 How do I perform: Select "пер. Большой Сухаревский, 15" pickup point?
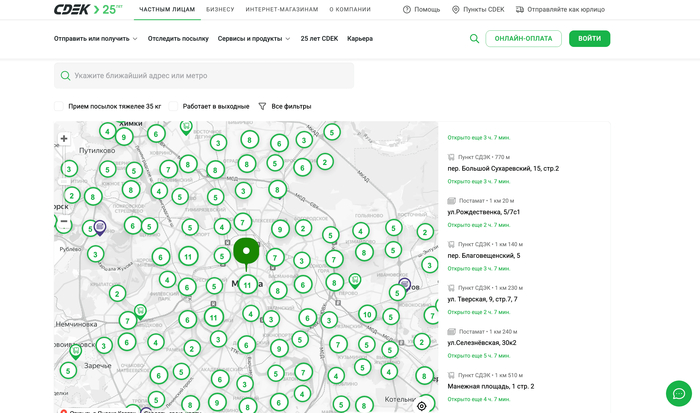coord(503,168)
